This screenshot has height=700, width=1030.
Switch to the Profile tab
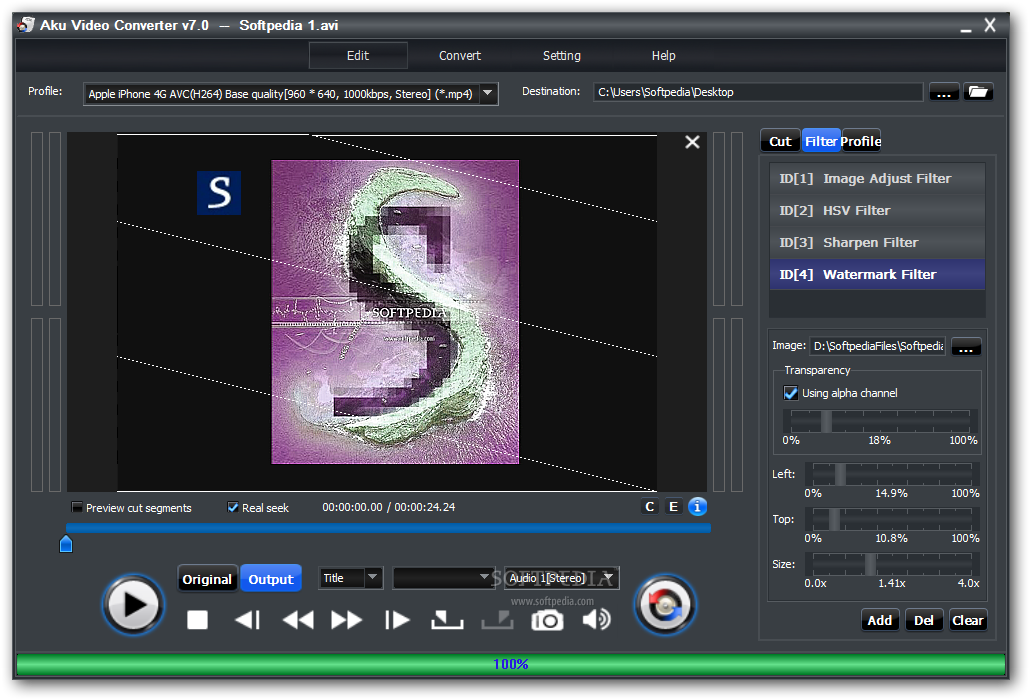tap(861, 141)
